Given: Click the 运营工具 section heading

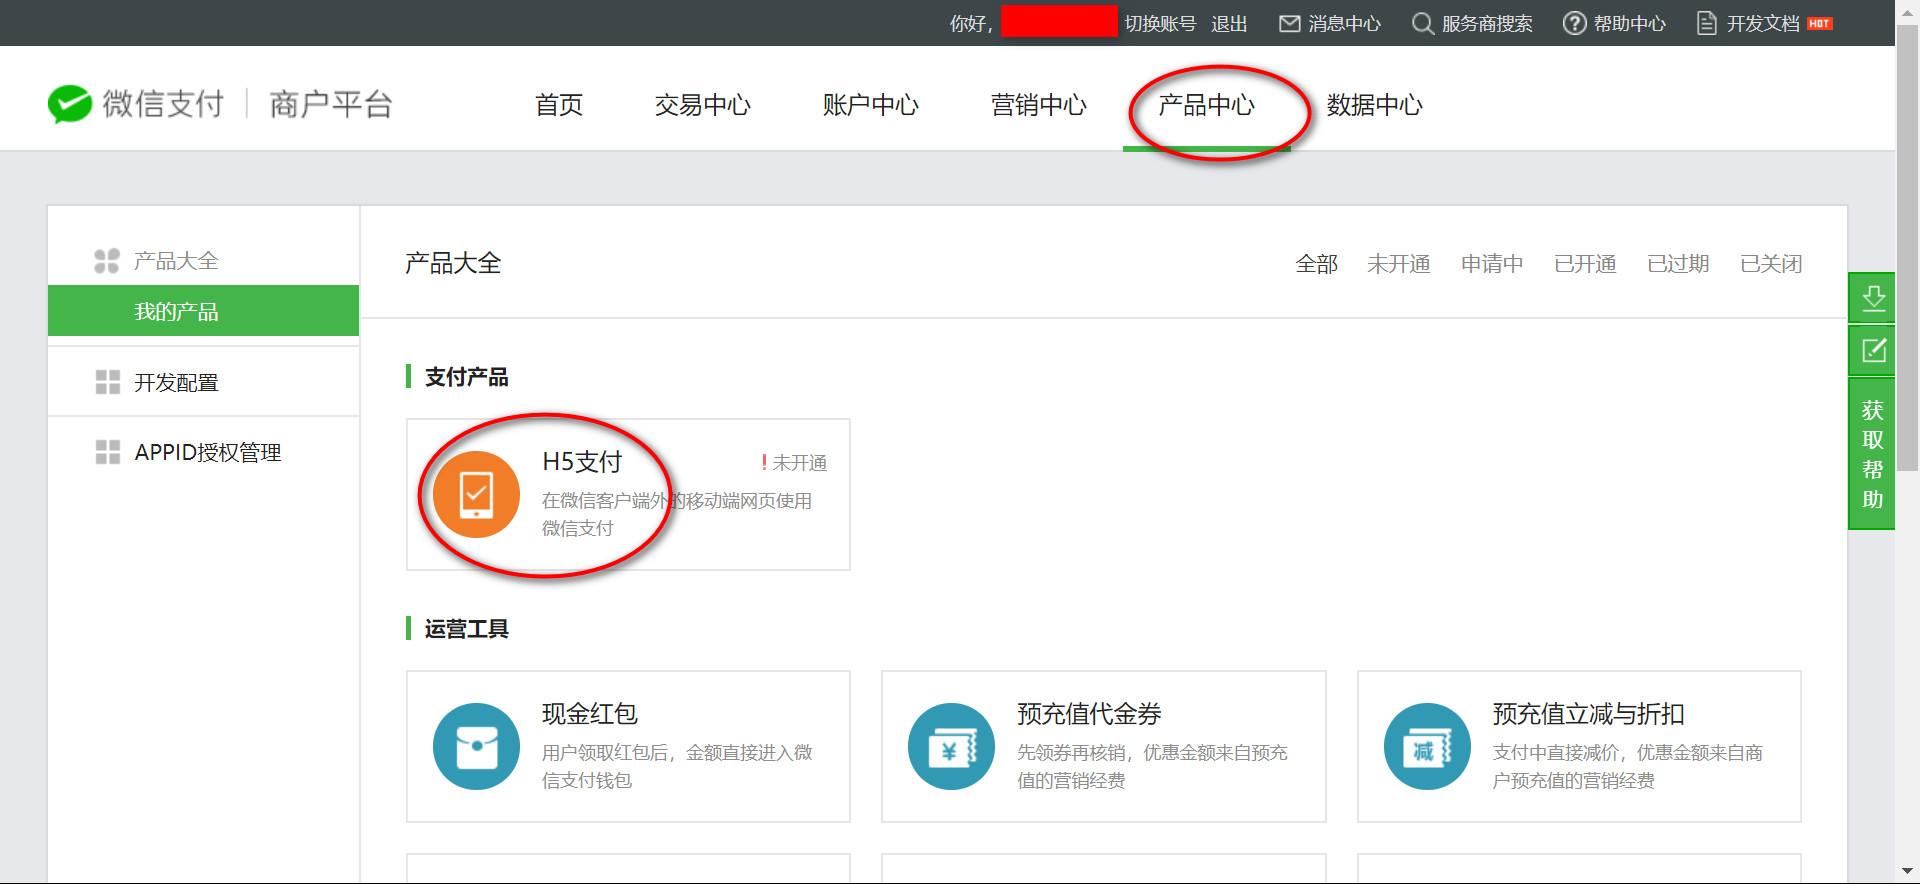Looking at the screenshot, I should (x=466, y=629).
